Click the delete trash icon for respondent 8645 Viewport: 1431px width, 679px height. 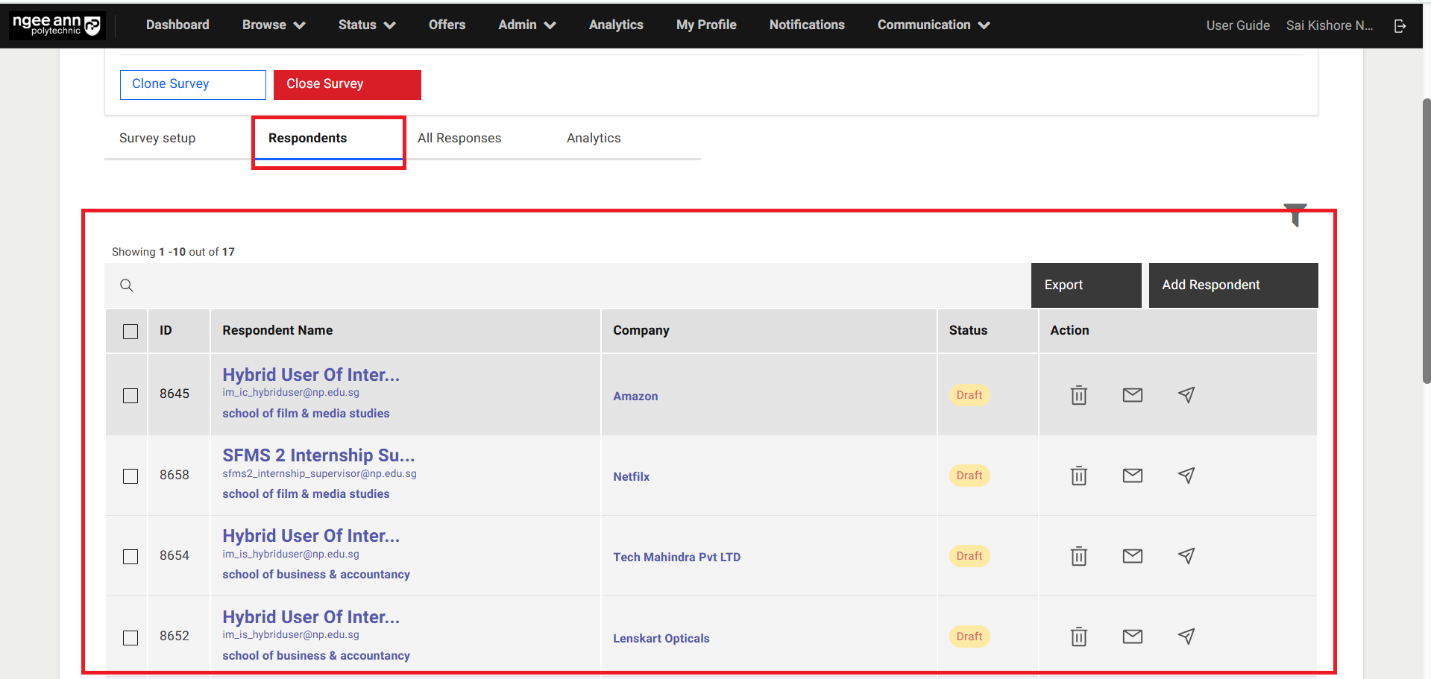point(1078,395)
